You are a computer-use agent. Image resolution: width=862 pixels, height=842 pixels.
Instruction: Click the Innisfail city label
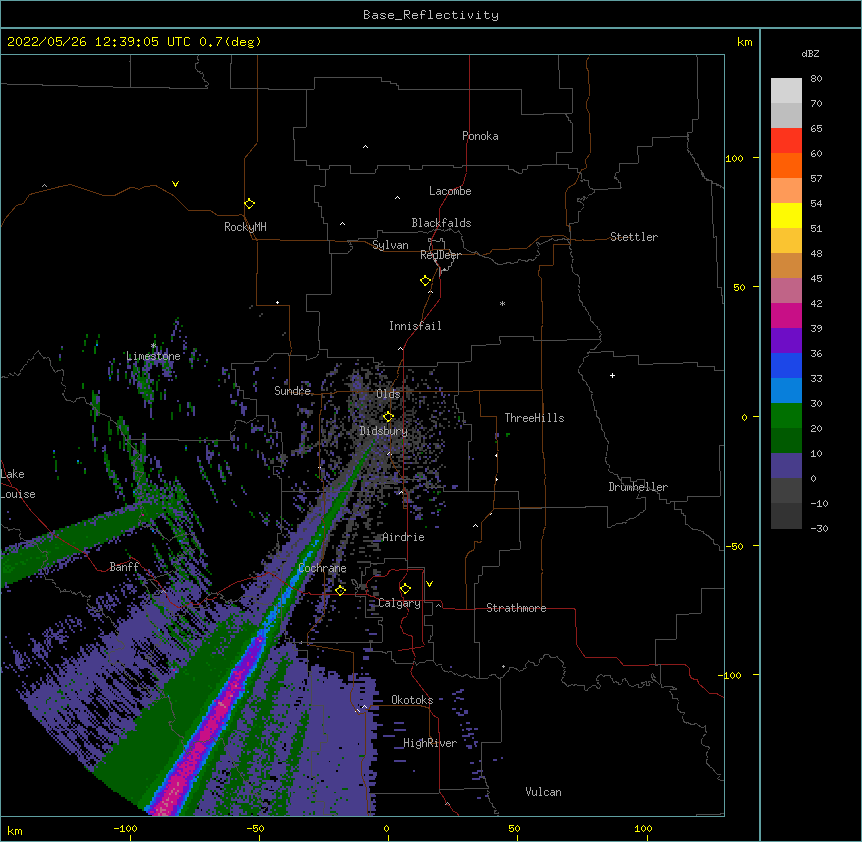[415, 326]
